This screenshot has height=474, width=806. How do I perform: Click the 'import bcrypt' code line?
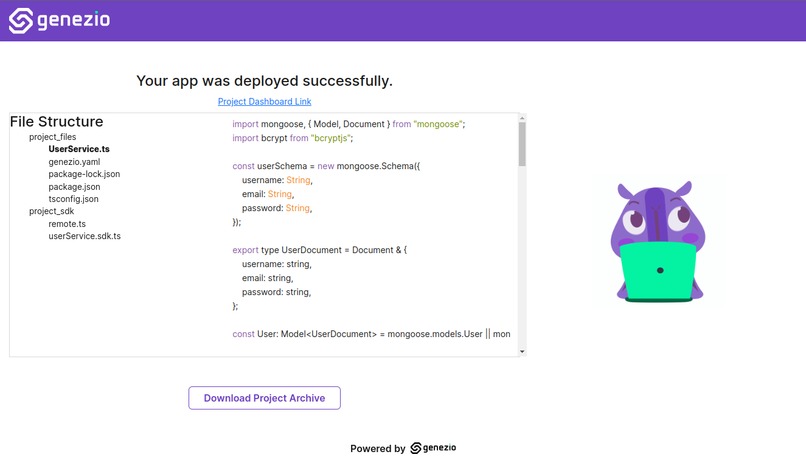[292, 138]
